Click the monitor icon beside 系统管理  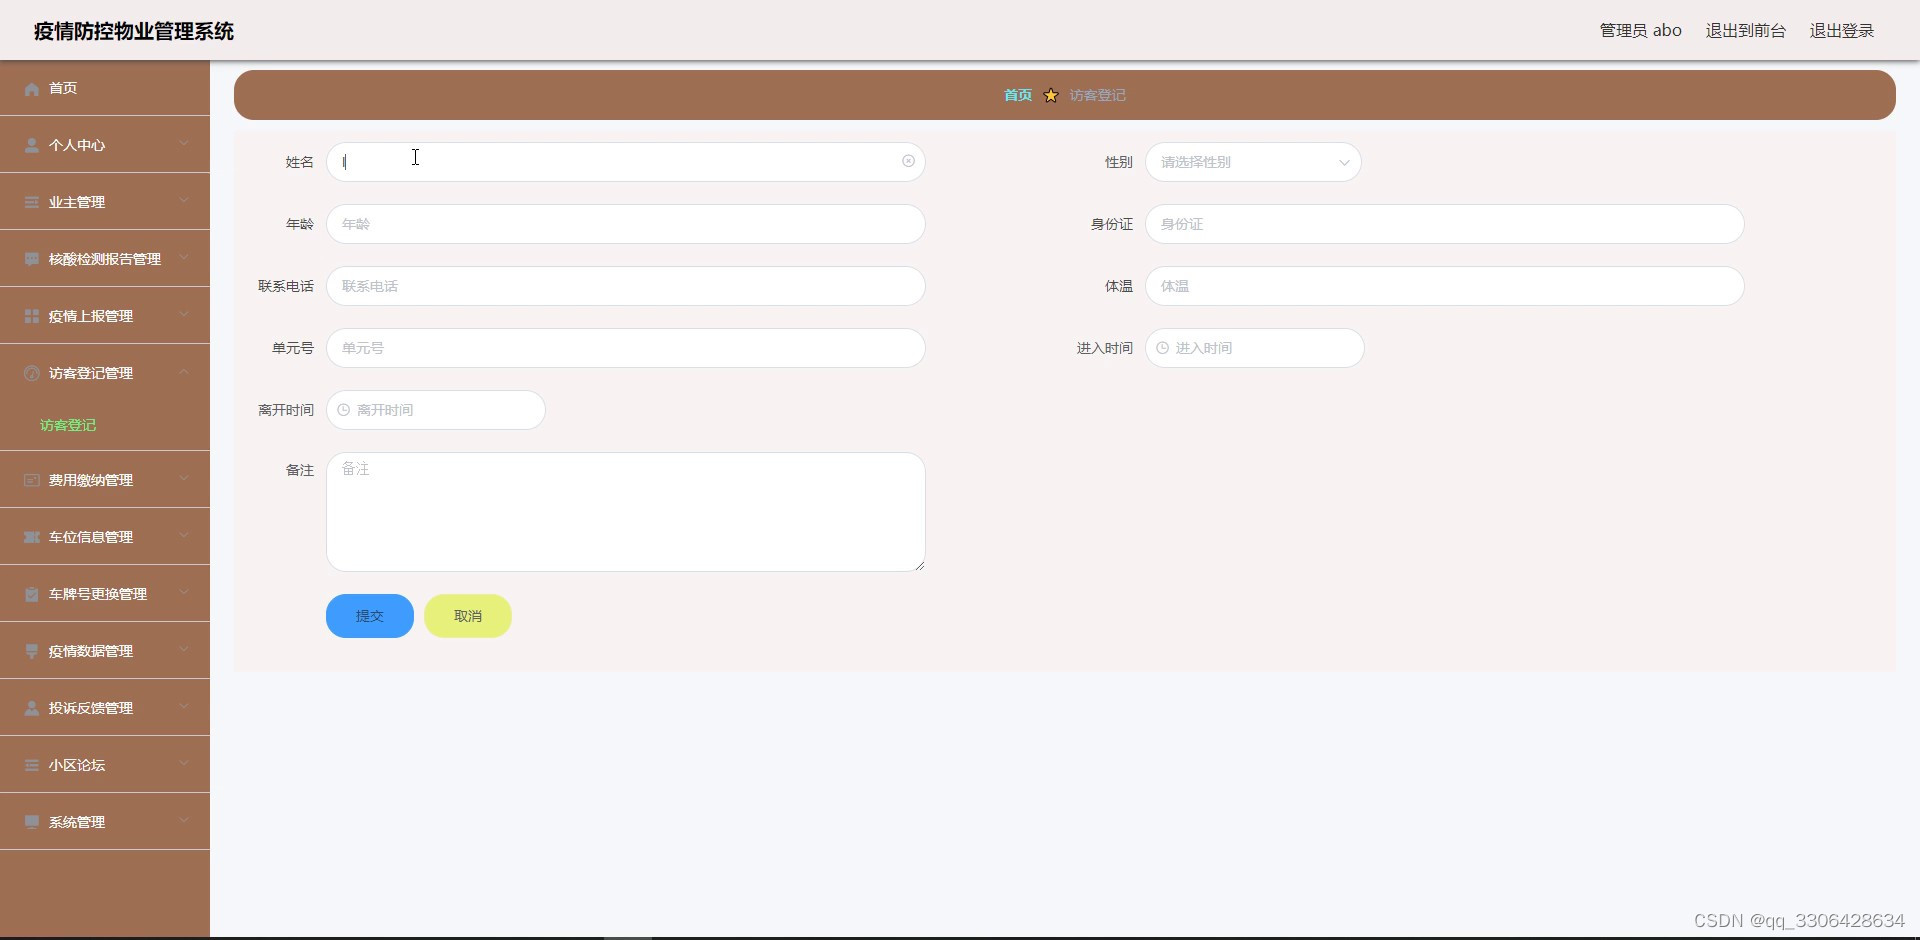[32, 823]
